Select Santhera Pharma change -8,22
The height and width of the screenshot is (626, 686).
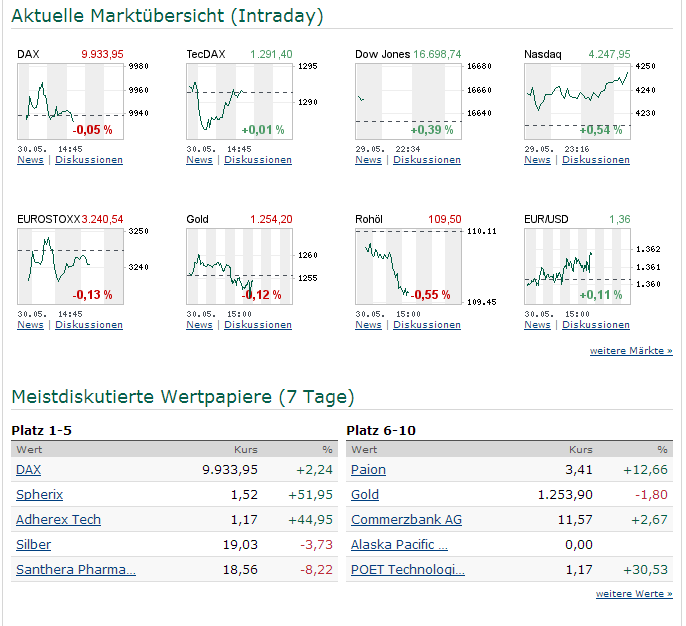tap(316, 569)
